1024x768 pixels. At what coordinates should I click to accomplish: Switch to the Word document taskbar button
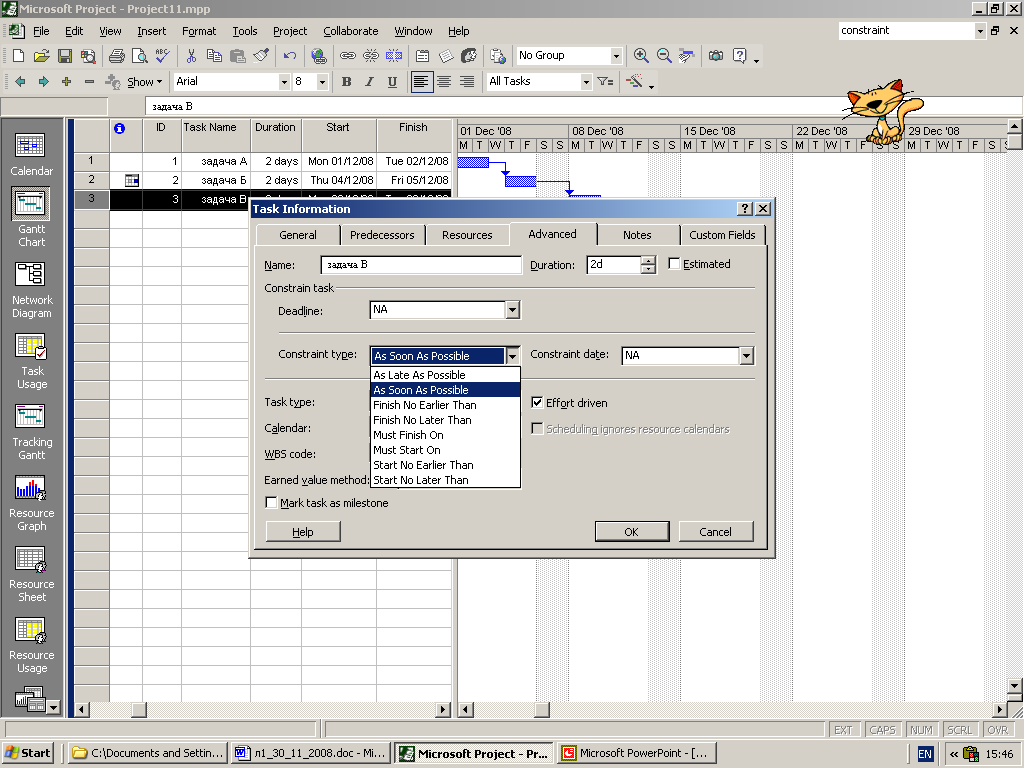click(311, 753)
